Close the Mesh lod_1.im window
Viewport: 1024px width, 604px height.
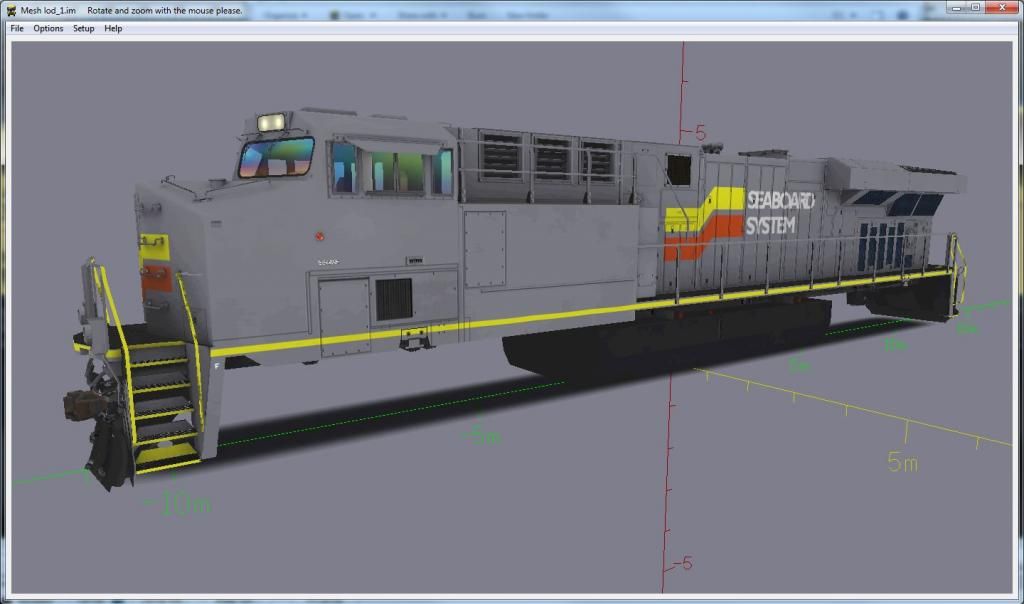point(1002,8)
